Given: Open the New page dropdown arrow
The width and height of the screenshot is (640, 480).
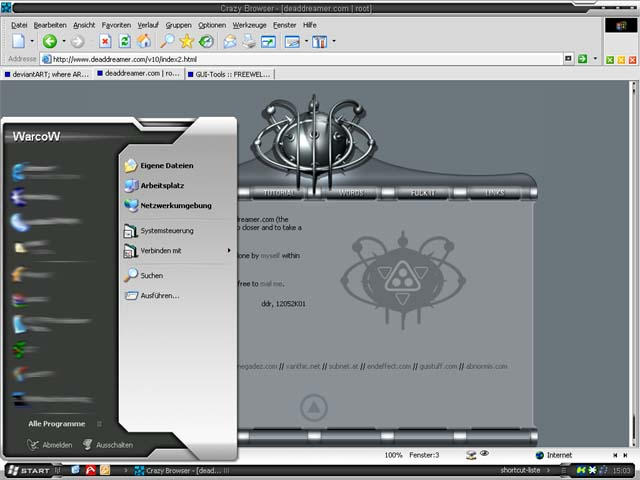Looking at the screenshot, I should point(32,41).
